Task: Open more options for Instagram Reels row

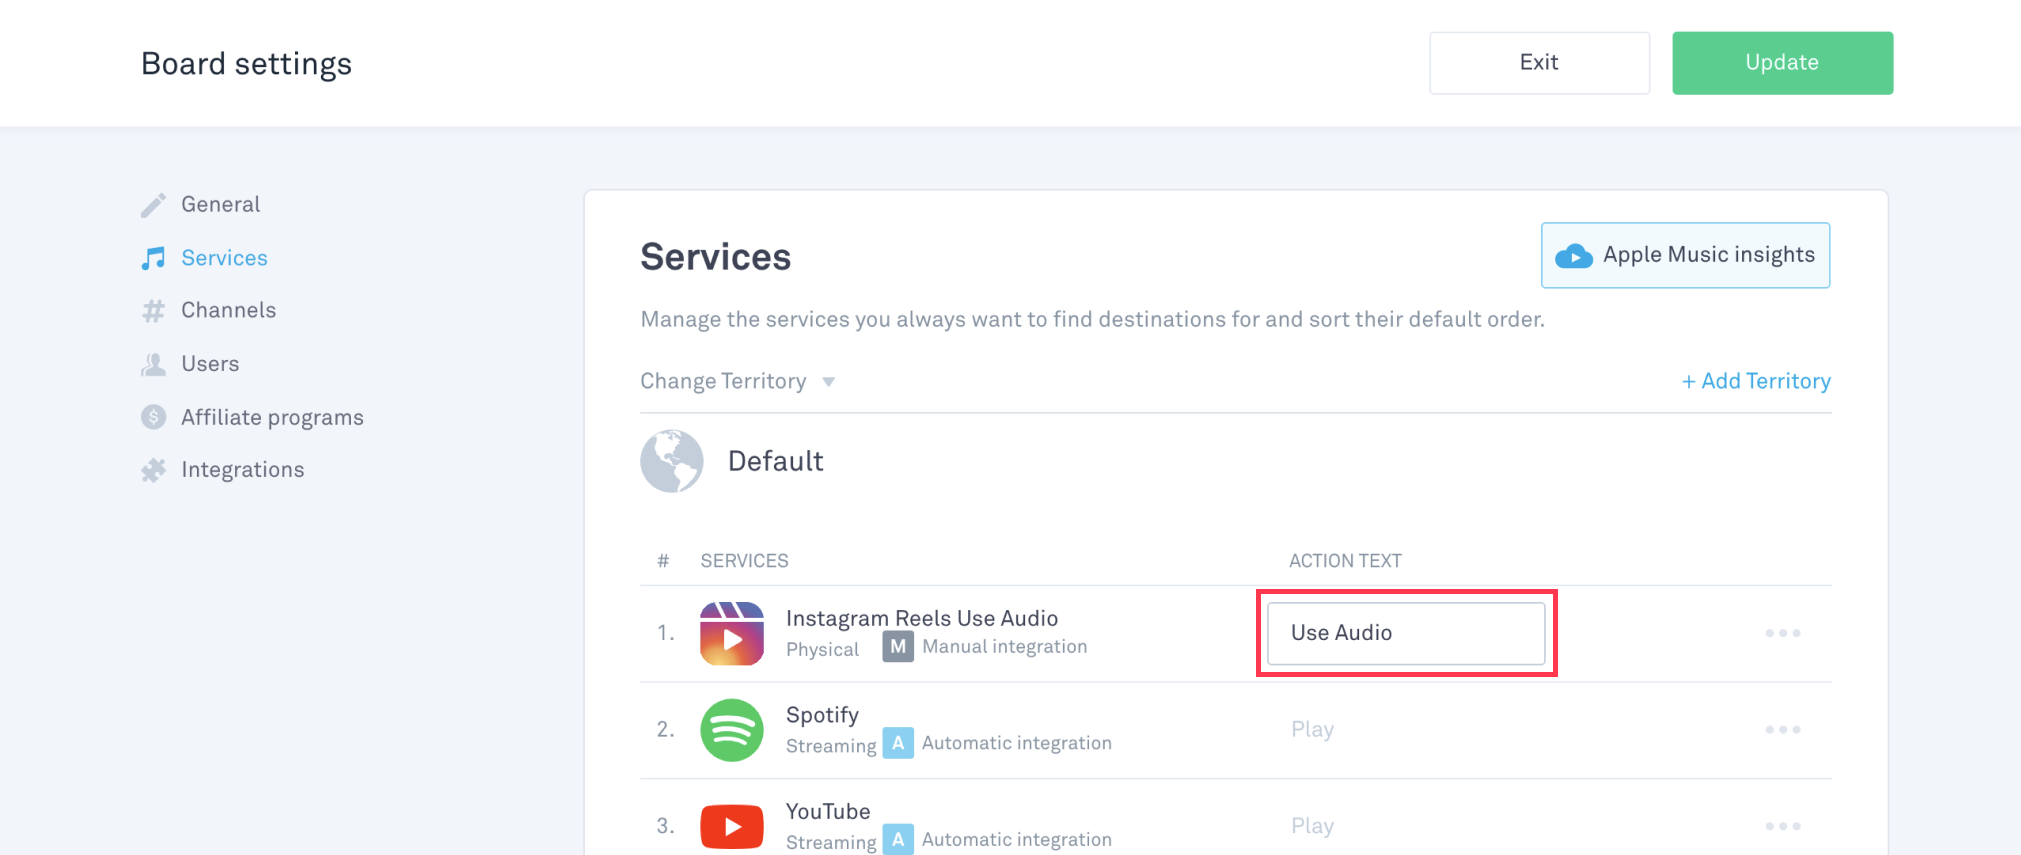Action: pyautogui.click(x=1782, y=633)
